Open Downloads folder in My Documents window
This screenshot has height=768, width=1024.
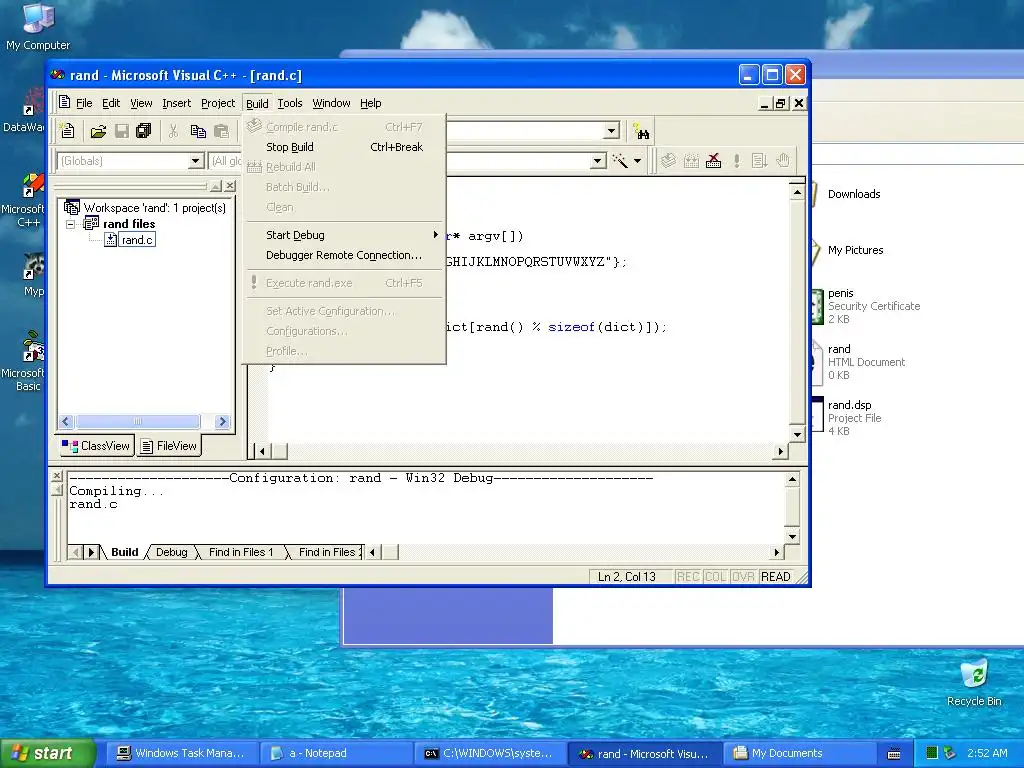click(x=854, y=194)
